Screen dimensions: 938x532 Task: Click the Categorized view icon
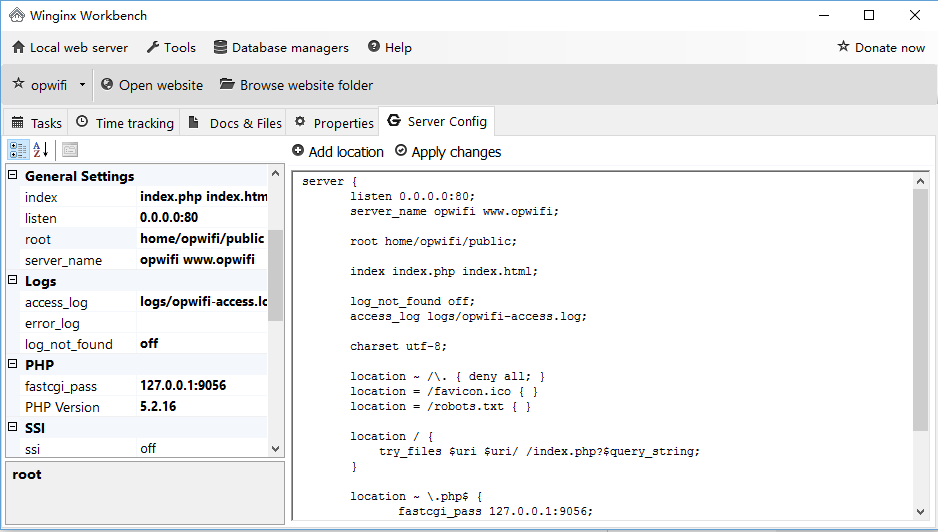[x=18, y=150]
